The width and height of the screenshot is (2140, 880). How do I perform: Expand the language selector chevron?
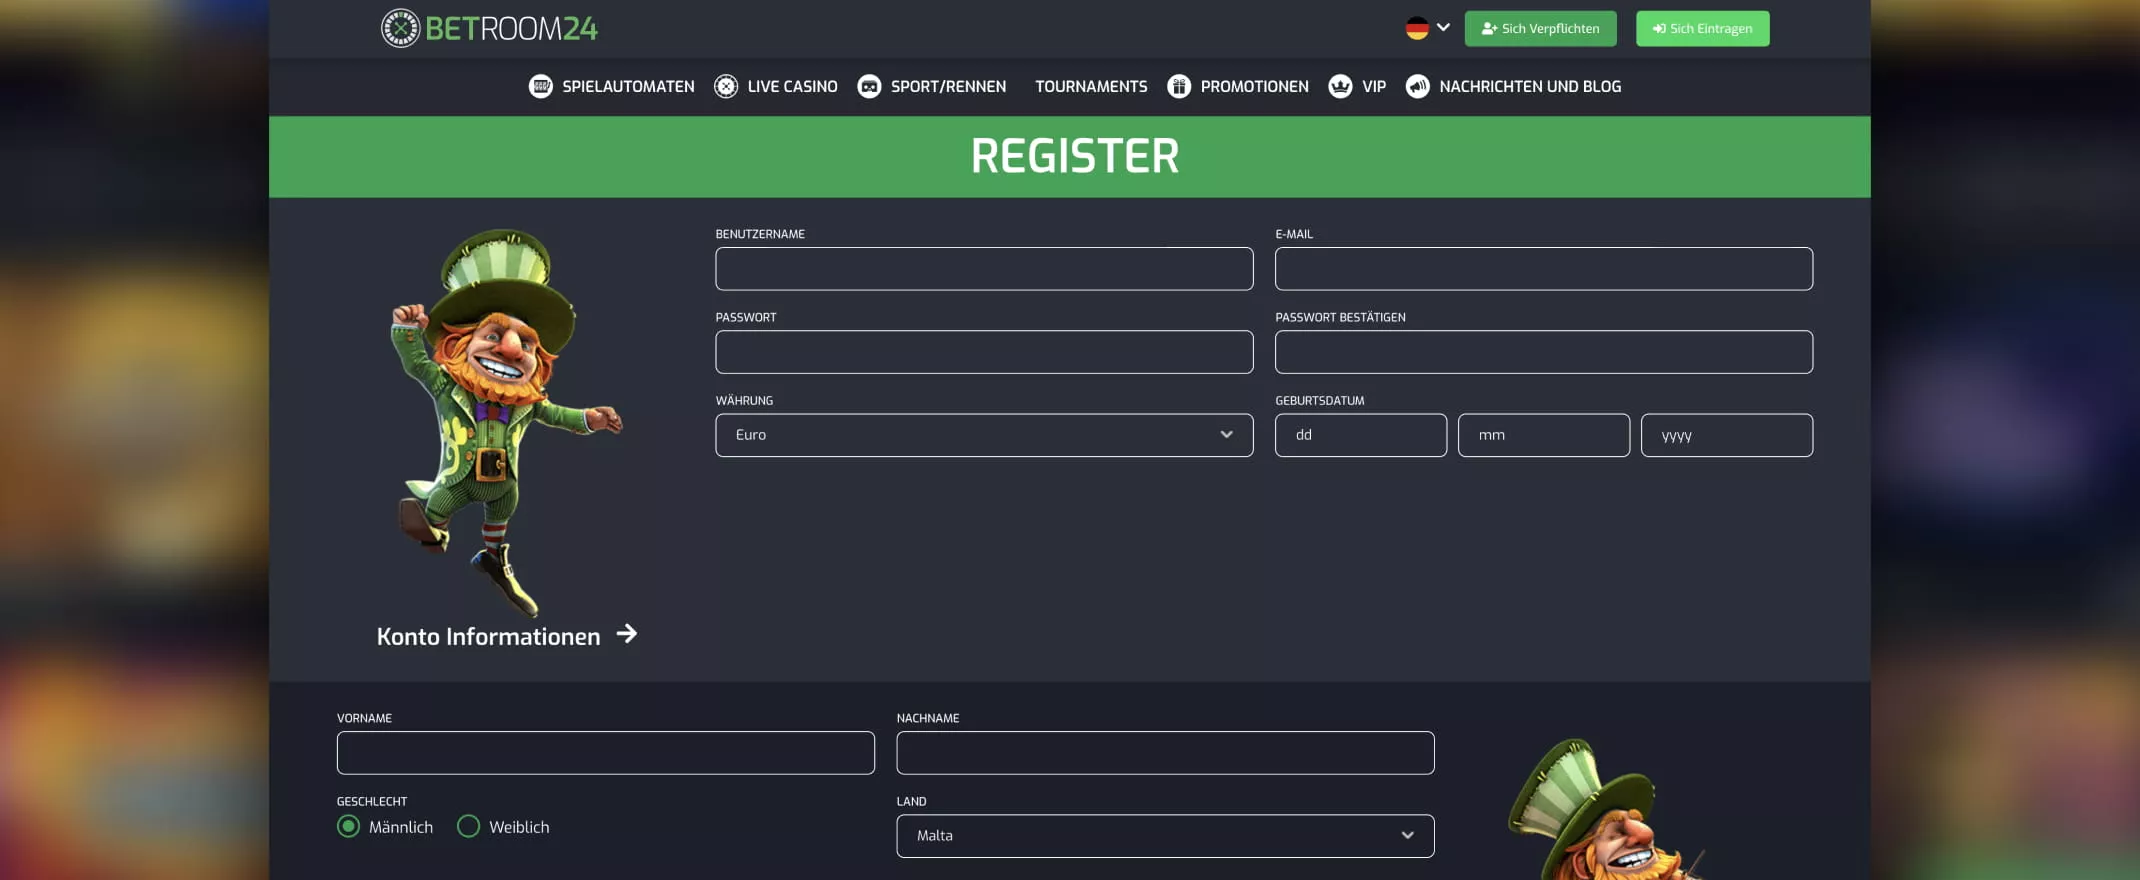pyautogui.click(x=1443, y=27)
